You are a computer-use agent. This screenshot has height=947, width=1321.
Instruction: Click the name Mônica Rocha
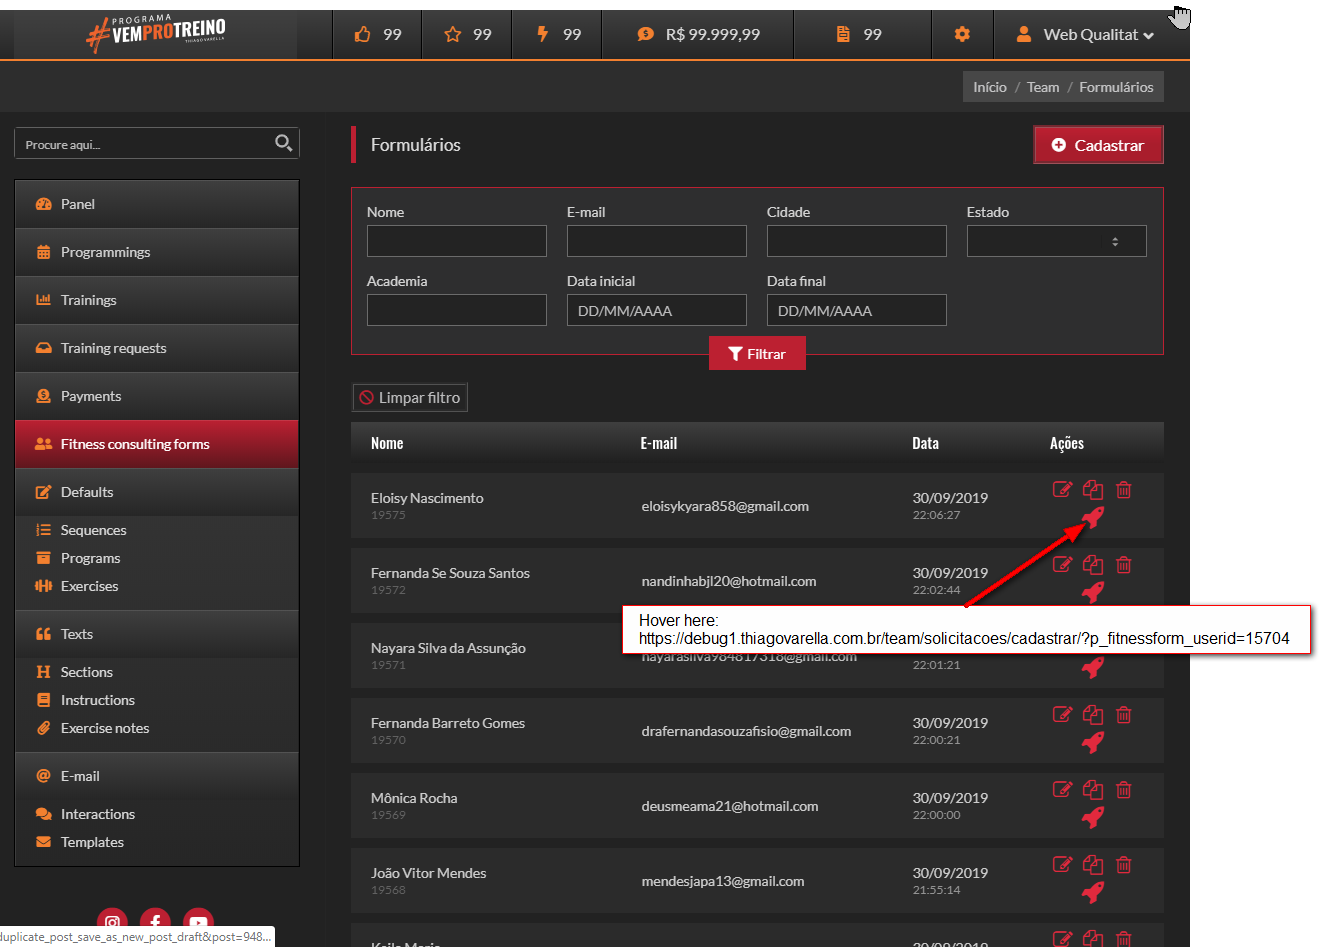pos(414,798)
